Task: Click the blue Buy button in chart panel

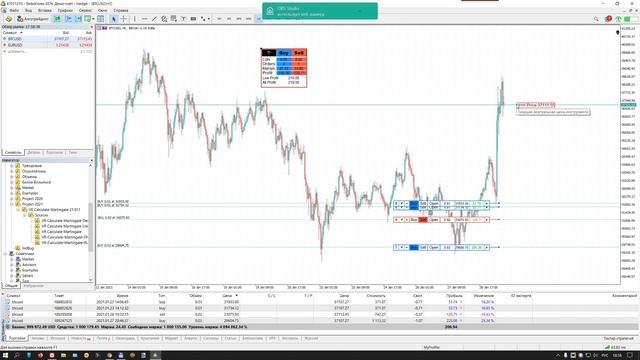Action: click(284, 53)
